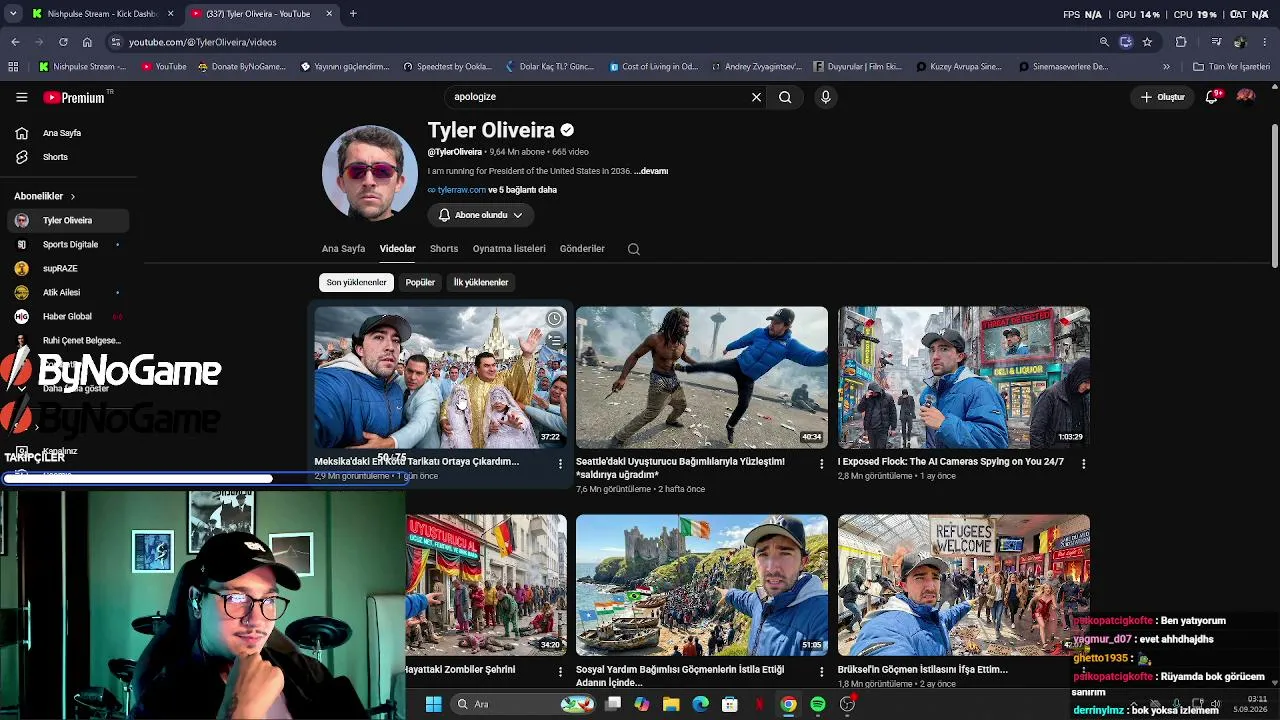Search within channel using the magnifier icon

coord(633,249)
